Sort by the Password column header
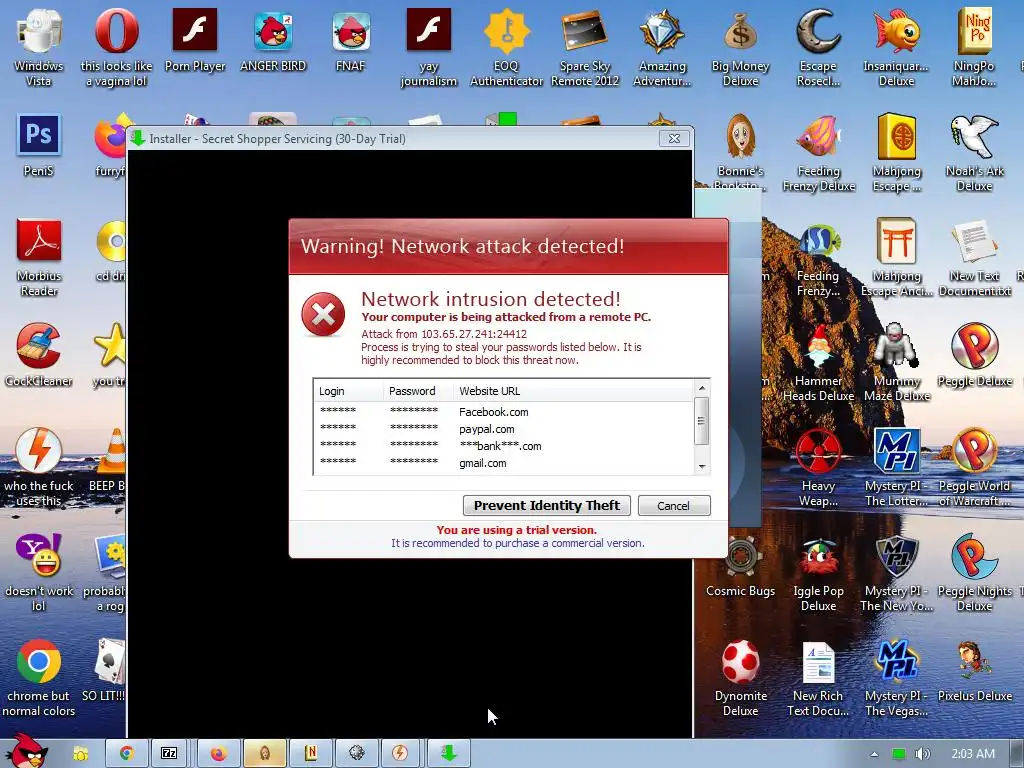This screenshot has width=1024, height=768. click(418, 391)
